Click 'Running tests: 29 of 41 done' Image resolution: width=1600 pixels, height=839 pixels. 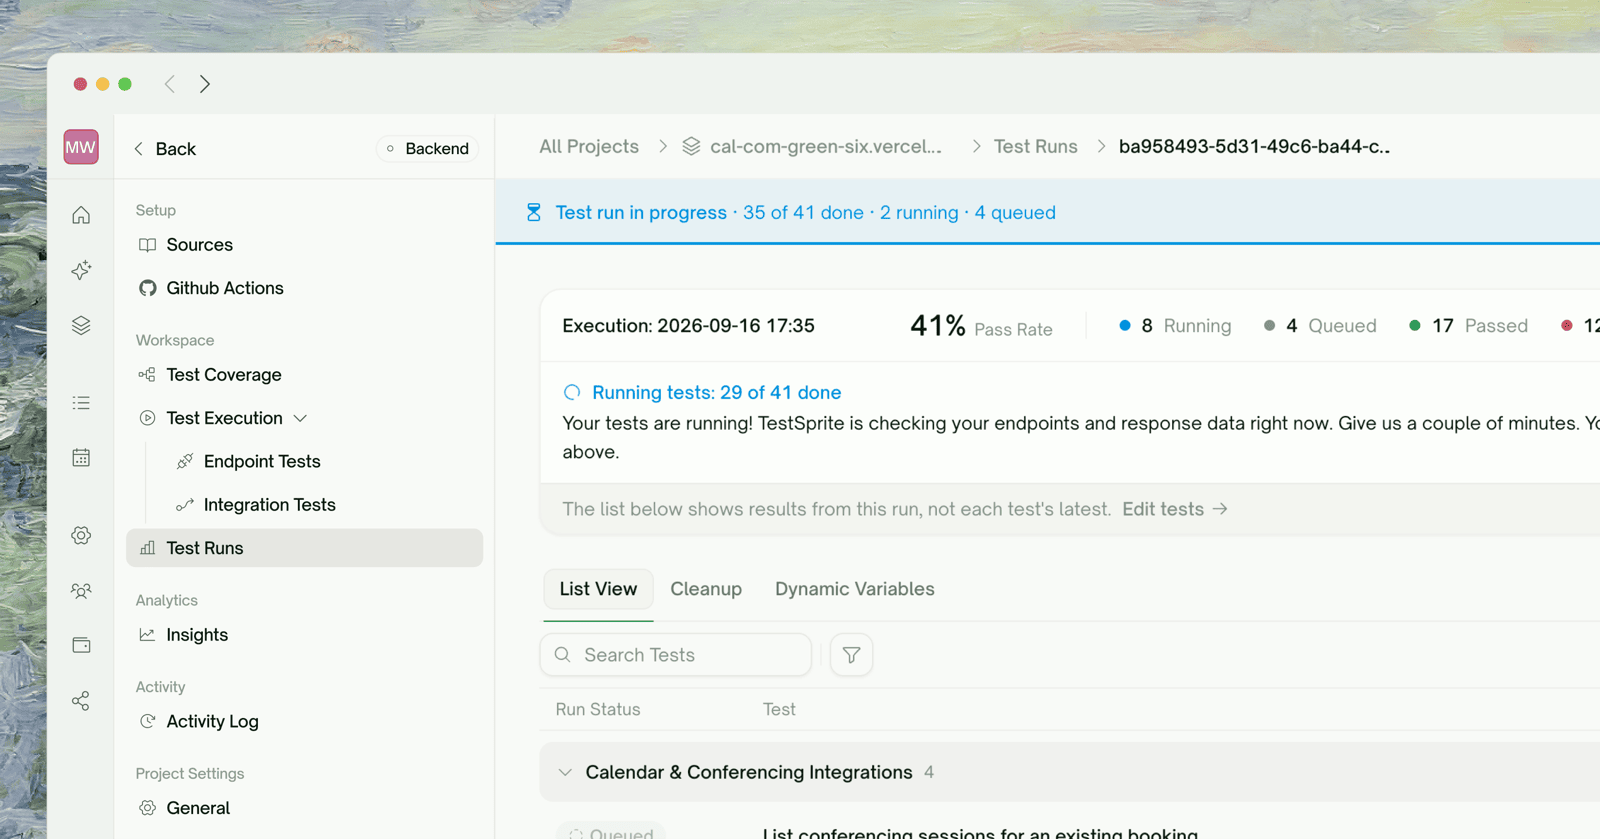tap(716, 392)
